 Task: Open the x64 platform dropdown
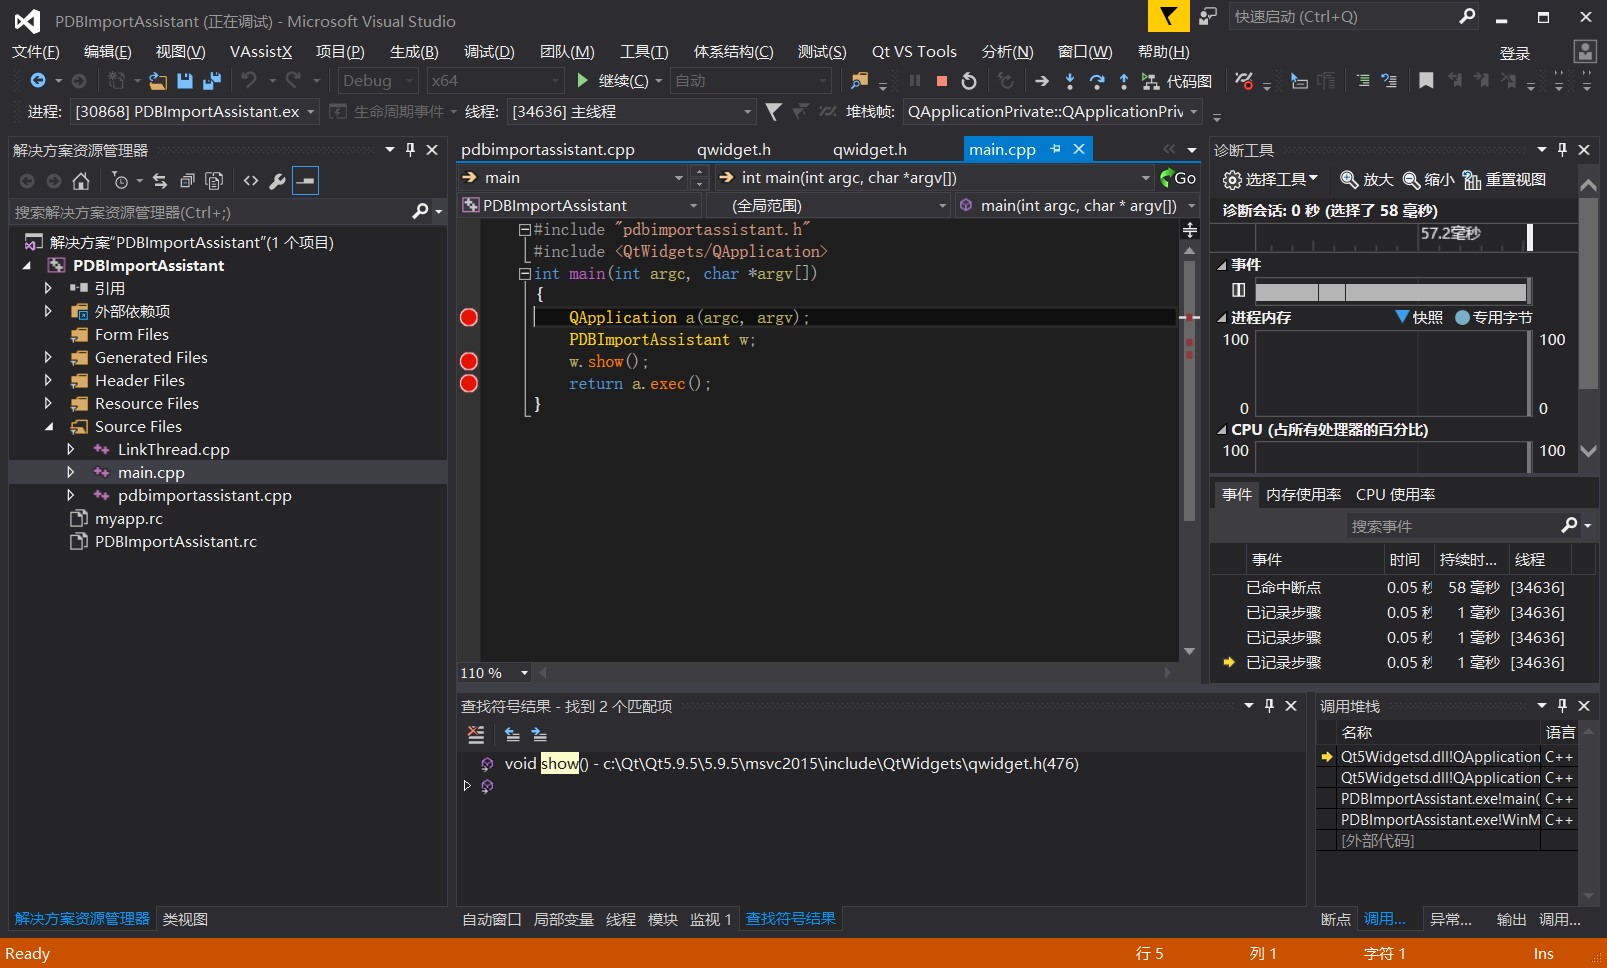[x=495, y=81]
